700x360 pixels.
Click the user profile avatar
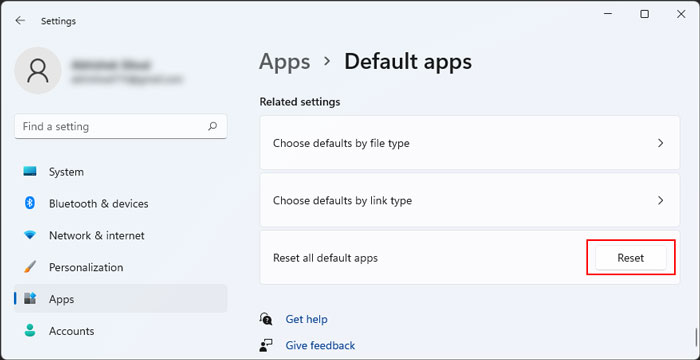click(38, 71)
